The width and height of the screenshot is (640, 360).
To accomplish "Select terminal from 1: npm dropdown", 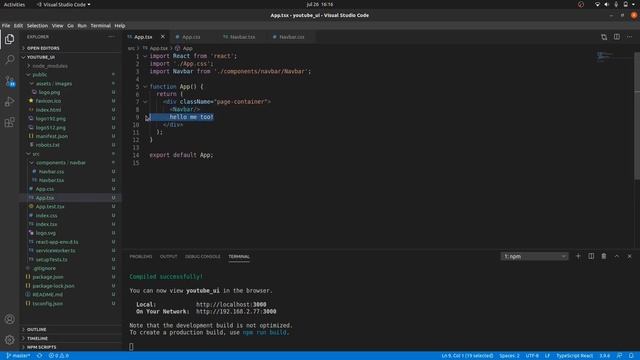I will tap(534, 256).
